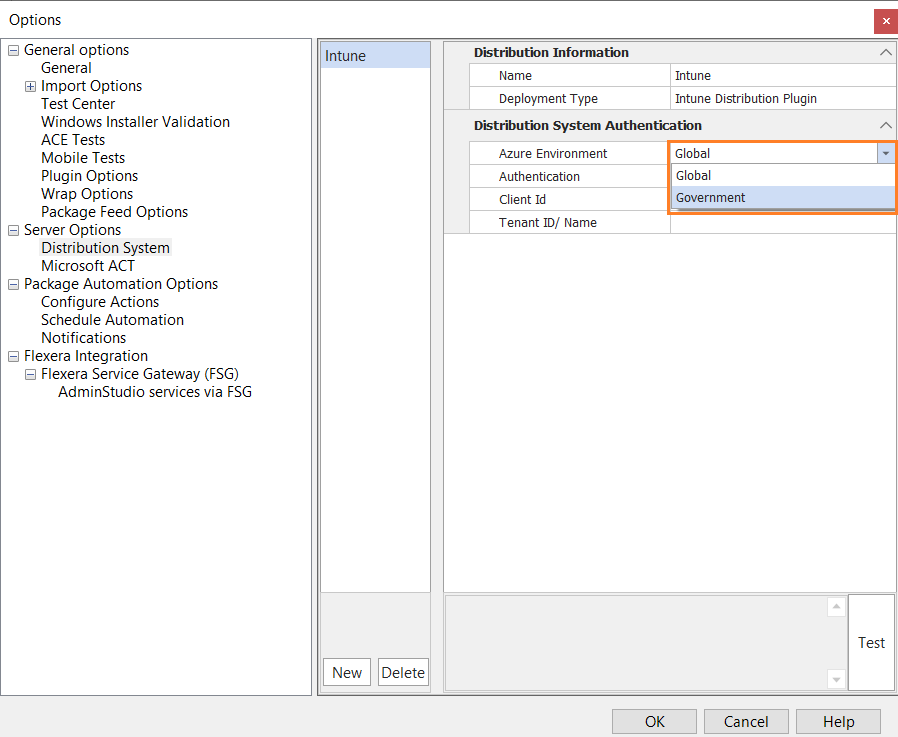Screen dimensions: 898x737
Task: Edit the Name value field showing Intune
Action: (x=783, y=76)
